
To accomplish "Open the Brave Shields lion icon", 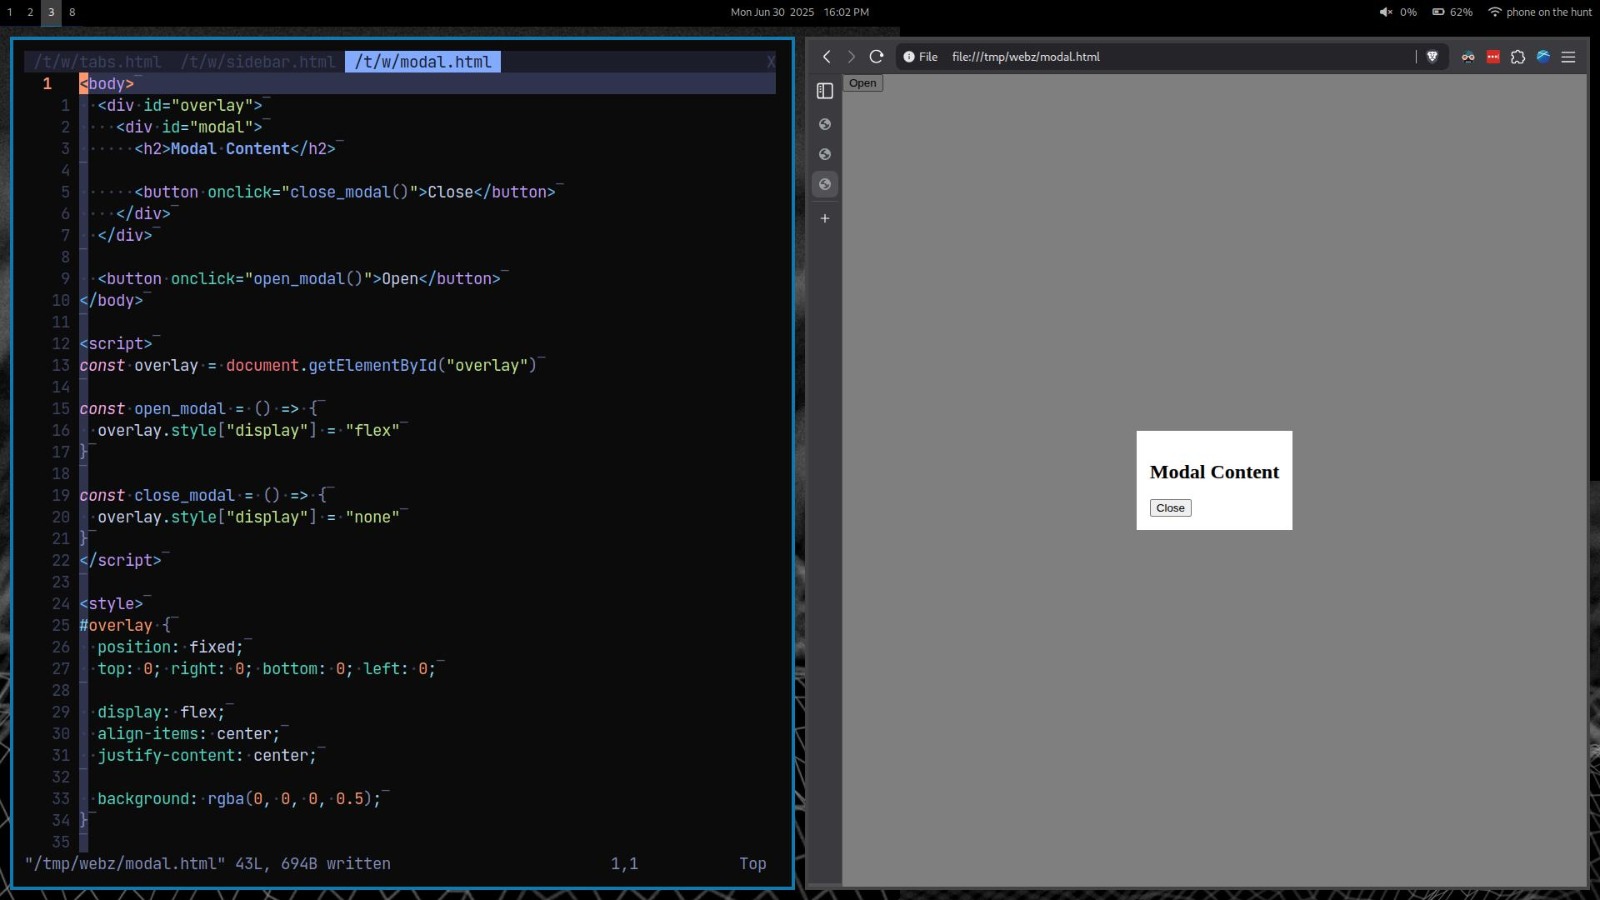I will click(1432, 57).
